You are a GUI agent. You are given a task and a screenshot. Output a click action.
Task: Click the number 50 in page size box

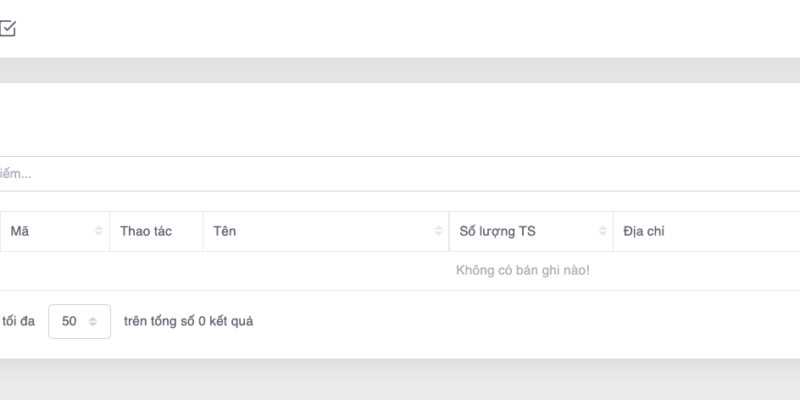tap(69, 322)
